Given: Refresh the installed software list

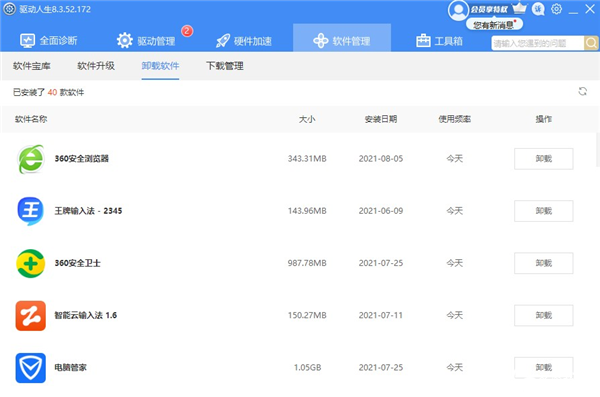Looking at the screenshot, I should [x=582, y=91].
